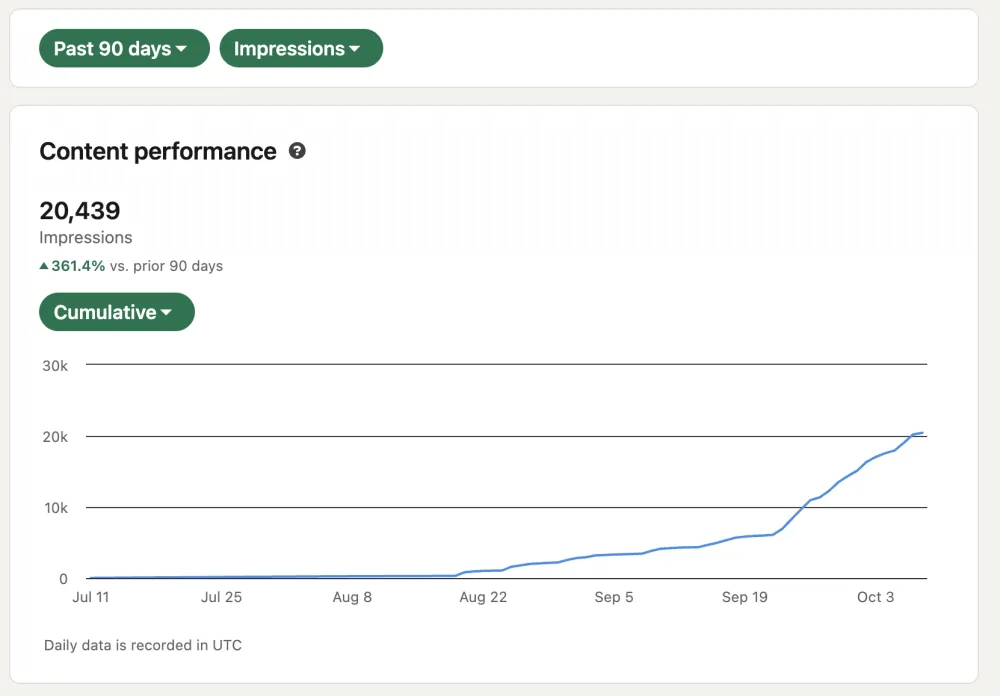Select the 20,439 impressions total
This screenshot has width=1000, height=696.
[x=80, y=211]
